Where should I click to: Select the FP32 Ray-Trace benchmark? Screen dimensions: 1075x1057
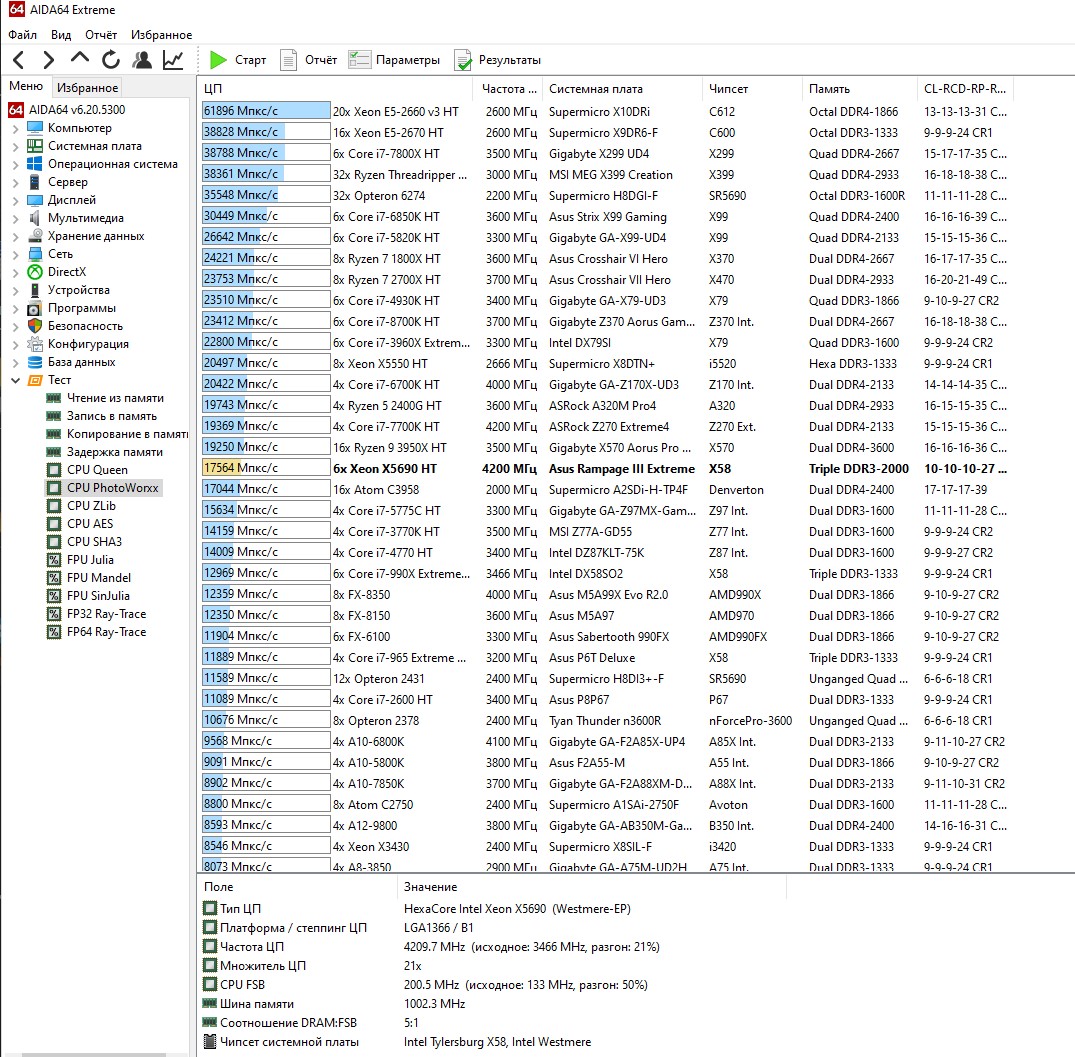[x=106, y=613]
